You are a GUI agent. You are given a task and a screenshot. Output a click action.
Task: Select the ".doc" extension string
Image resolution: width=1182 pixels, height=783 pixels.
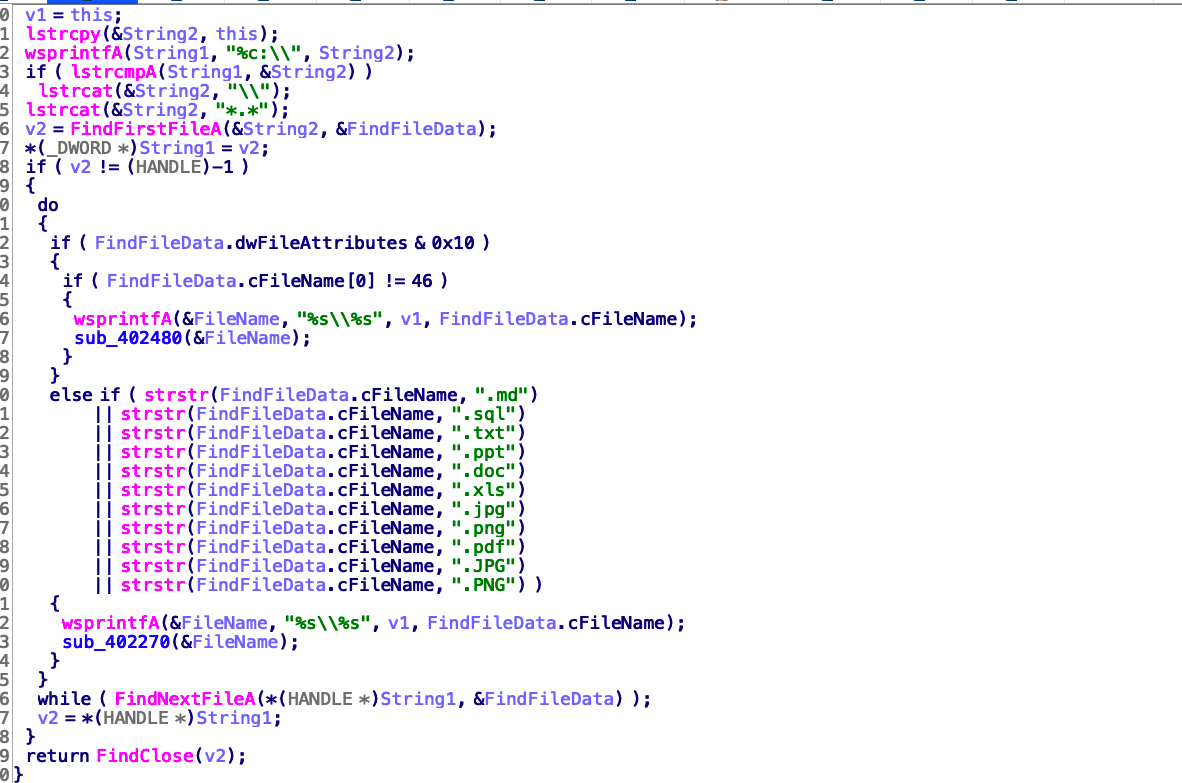click(483, 471)
